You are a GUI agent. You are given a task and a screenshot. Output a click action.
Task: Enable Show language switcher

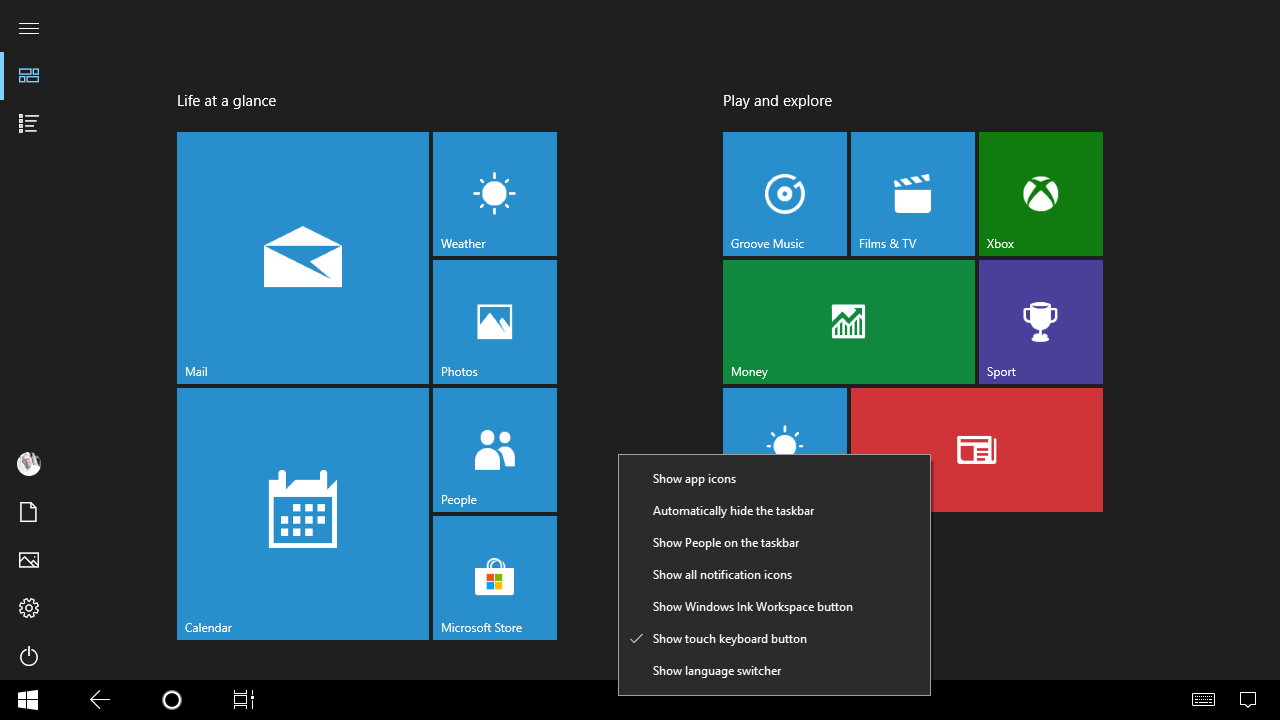click(775, 671)
